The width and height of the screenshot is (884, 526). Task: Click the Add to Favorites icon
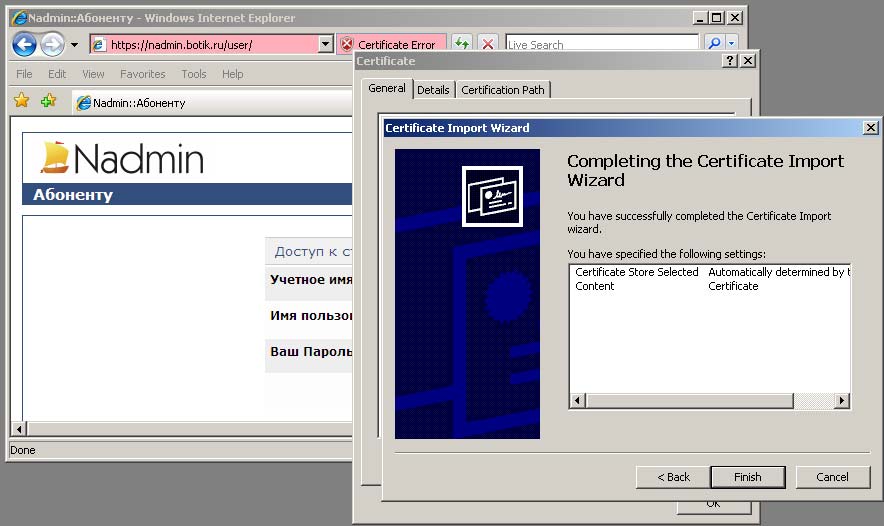(48, 101)
